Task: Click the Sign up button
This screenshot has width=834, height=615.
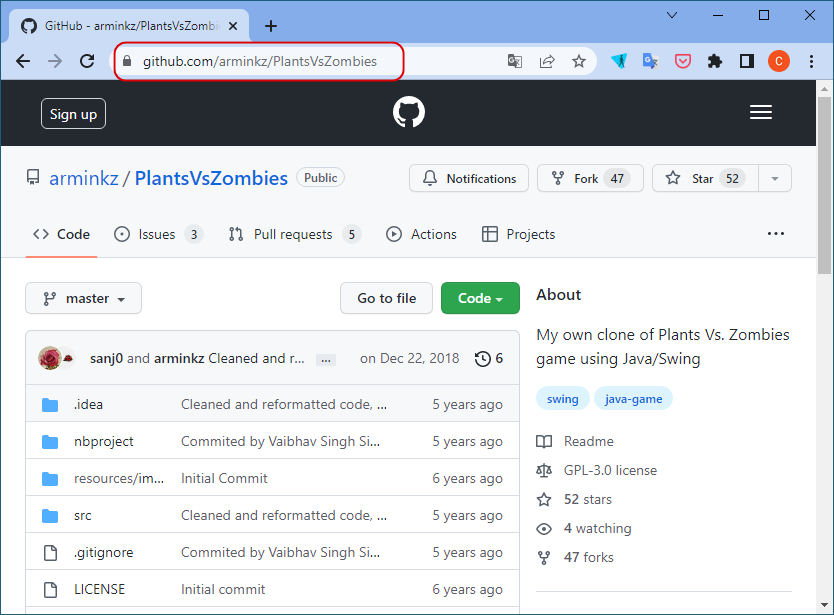Action: pyautogui.click(x=73, y=114)
